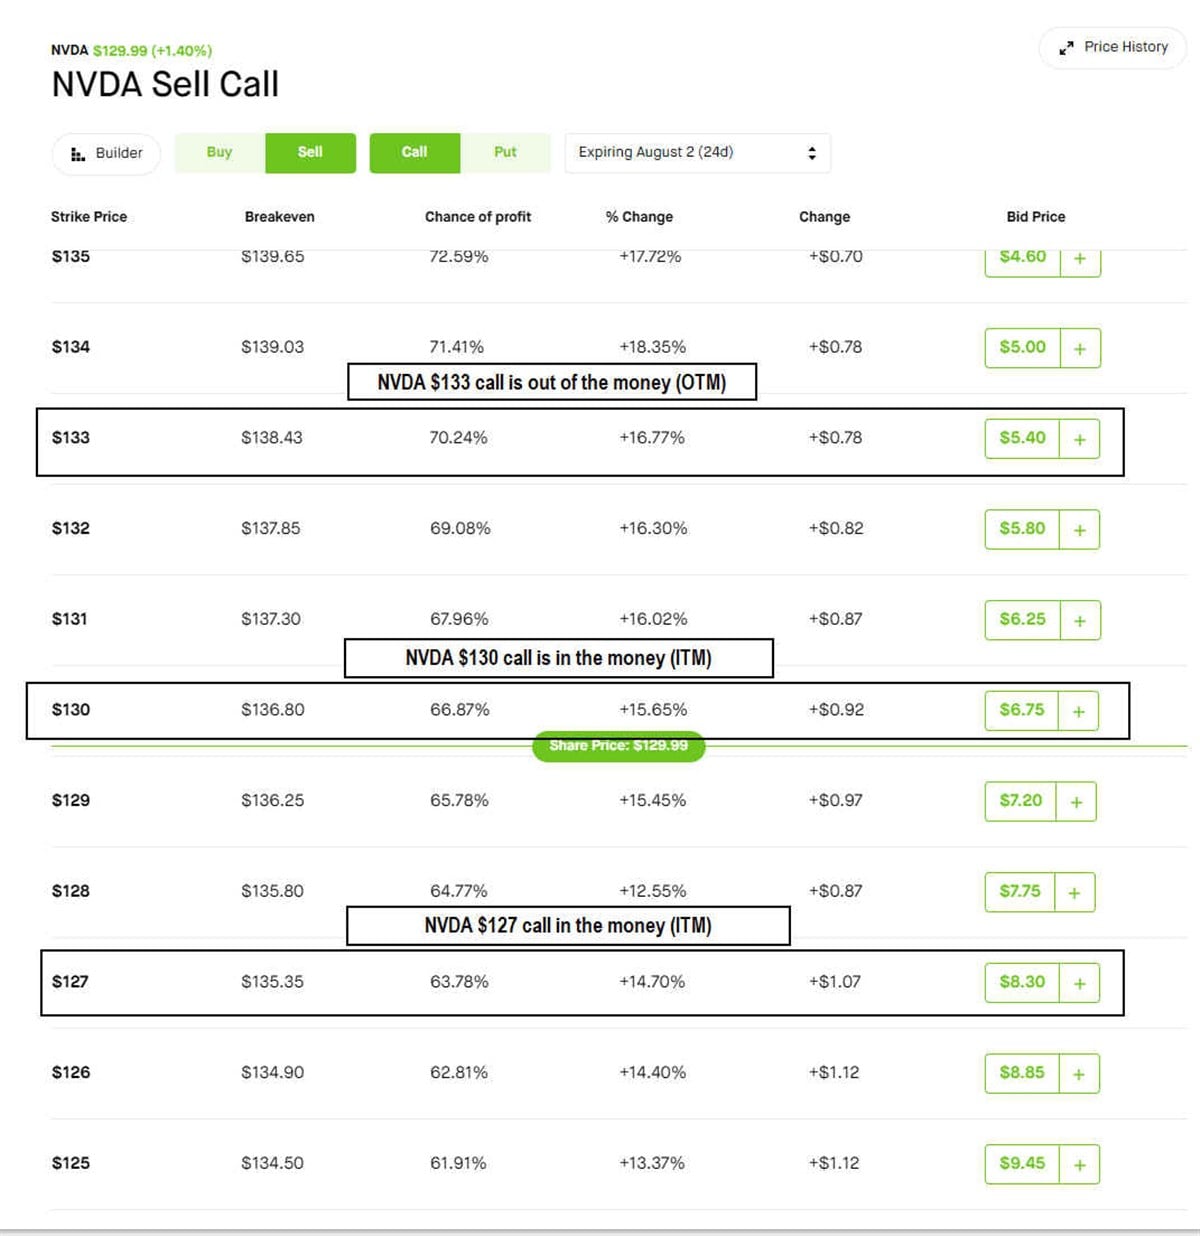Viewport: 1200px width, 1236px height.
Task: Open the Builder tool
Action: tap(106, 154)
